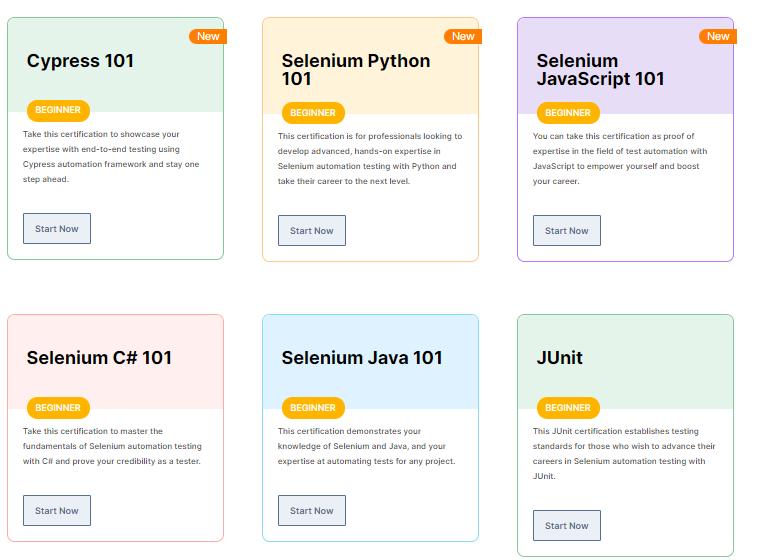Click the New badge on Cypress 101
The image size is (762, 560).
208,37
